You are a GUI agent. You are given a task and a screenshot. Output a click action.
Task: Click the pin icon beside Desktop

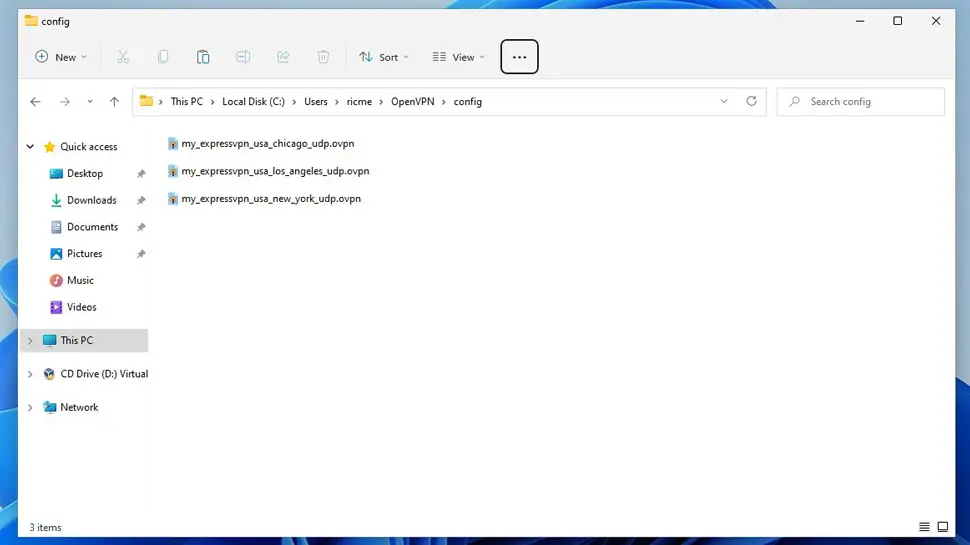[x=141, y=174]
